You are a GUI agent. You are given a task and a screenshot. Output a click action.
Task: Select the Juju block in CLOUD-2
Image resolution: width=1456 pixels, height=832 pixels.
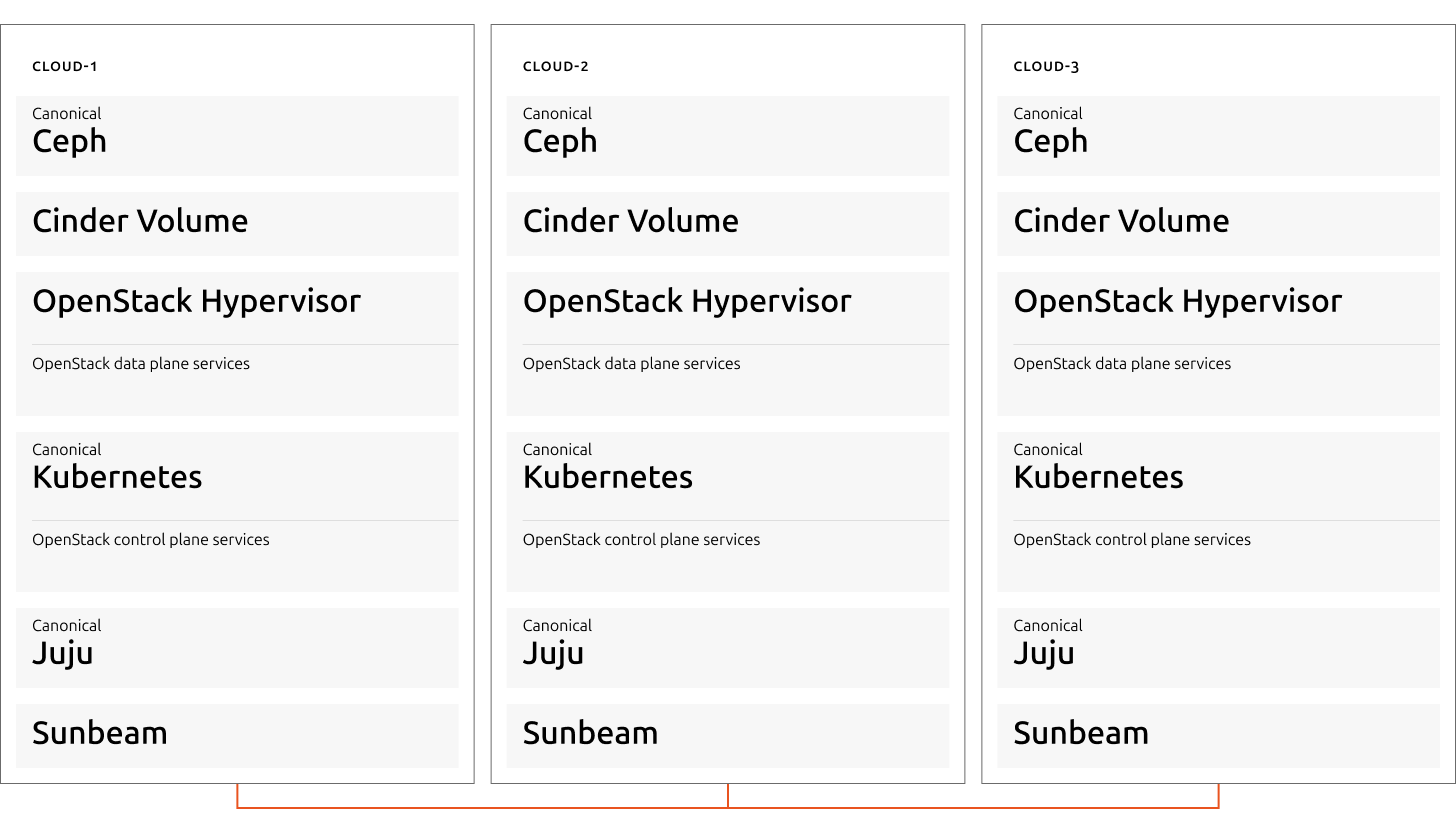click(x=728, y=648)
